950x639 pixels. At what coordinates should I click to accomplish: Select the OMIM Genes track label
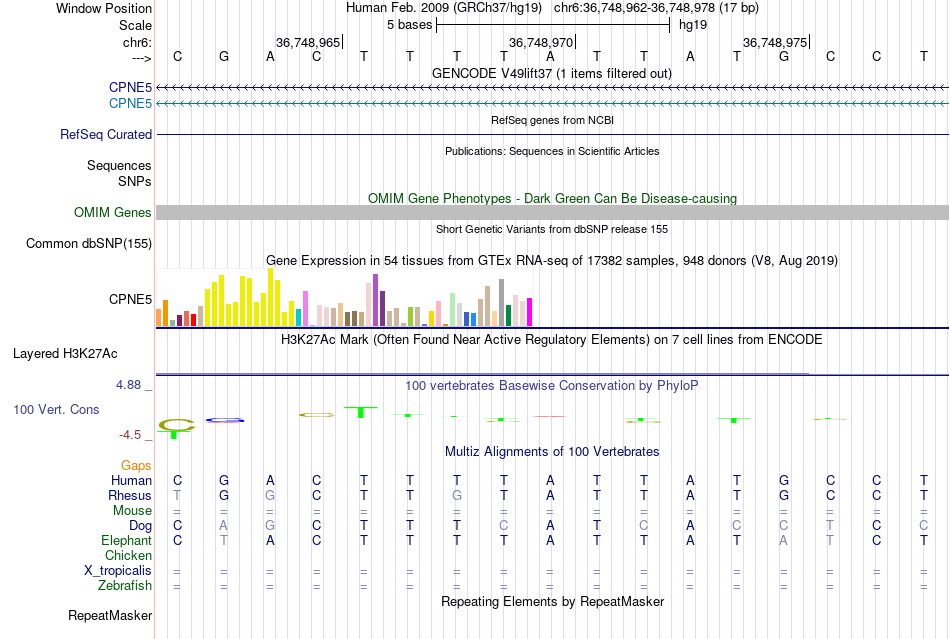(x=113, y=213)
